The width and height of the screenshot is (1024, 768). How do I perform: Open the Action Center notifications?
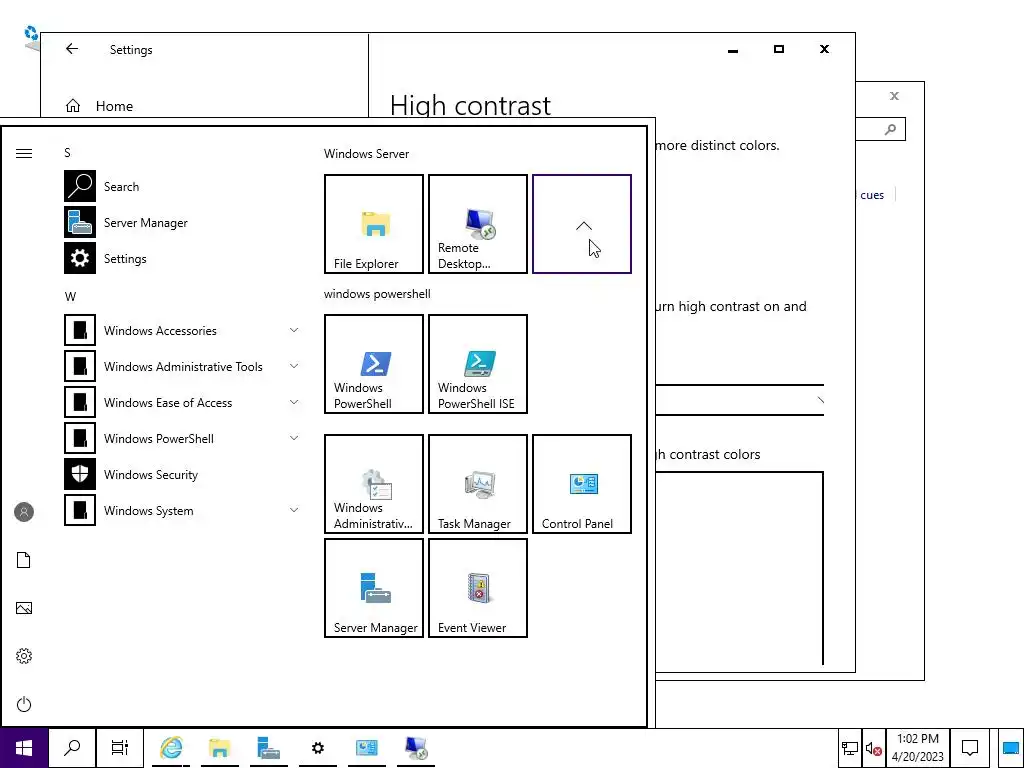point(970,748)
